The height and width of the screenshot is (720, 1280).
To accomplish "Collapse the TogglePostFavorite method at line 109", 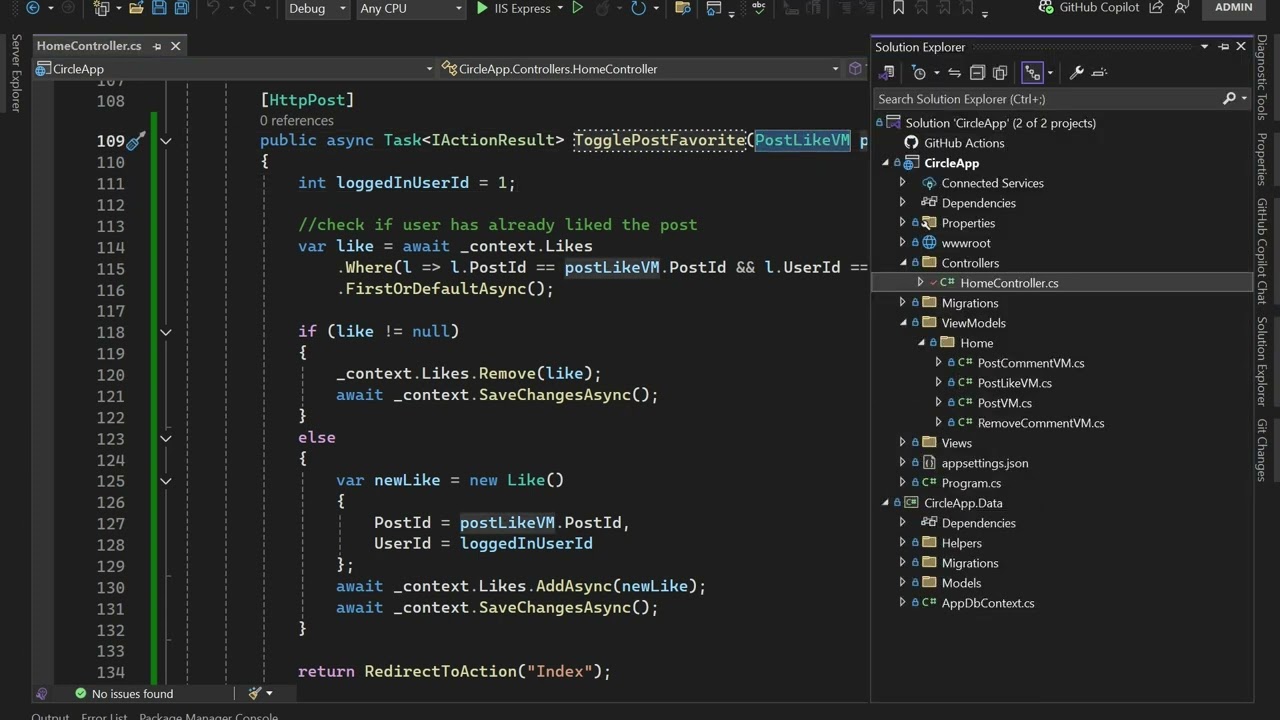I will [166, 141].
